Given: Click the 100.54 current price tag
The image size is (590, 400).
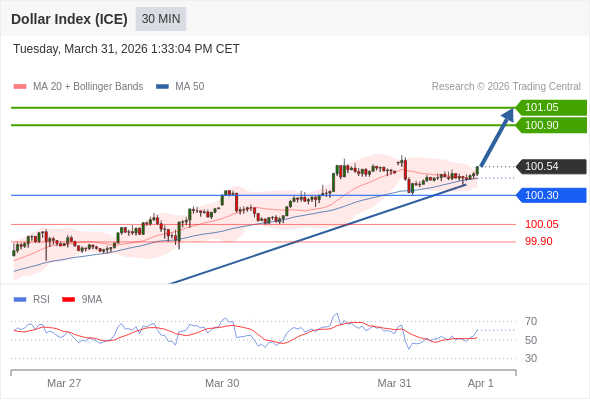Looking at the screenshot, I should (551, 166).
